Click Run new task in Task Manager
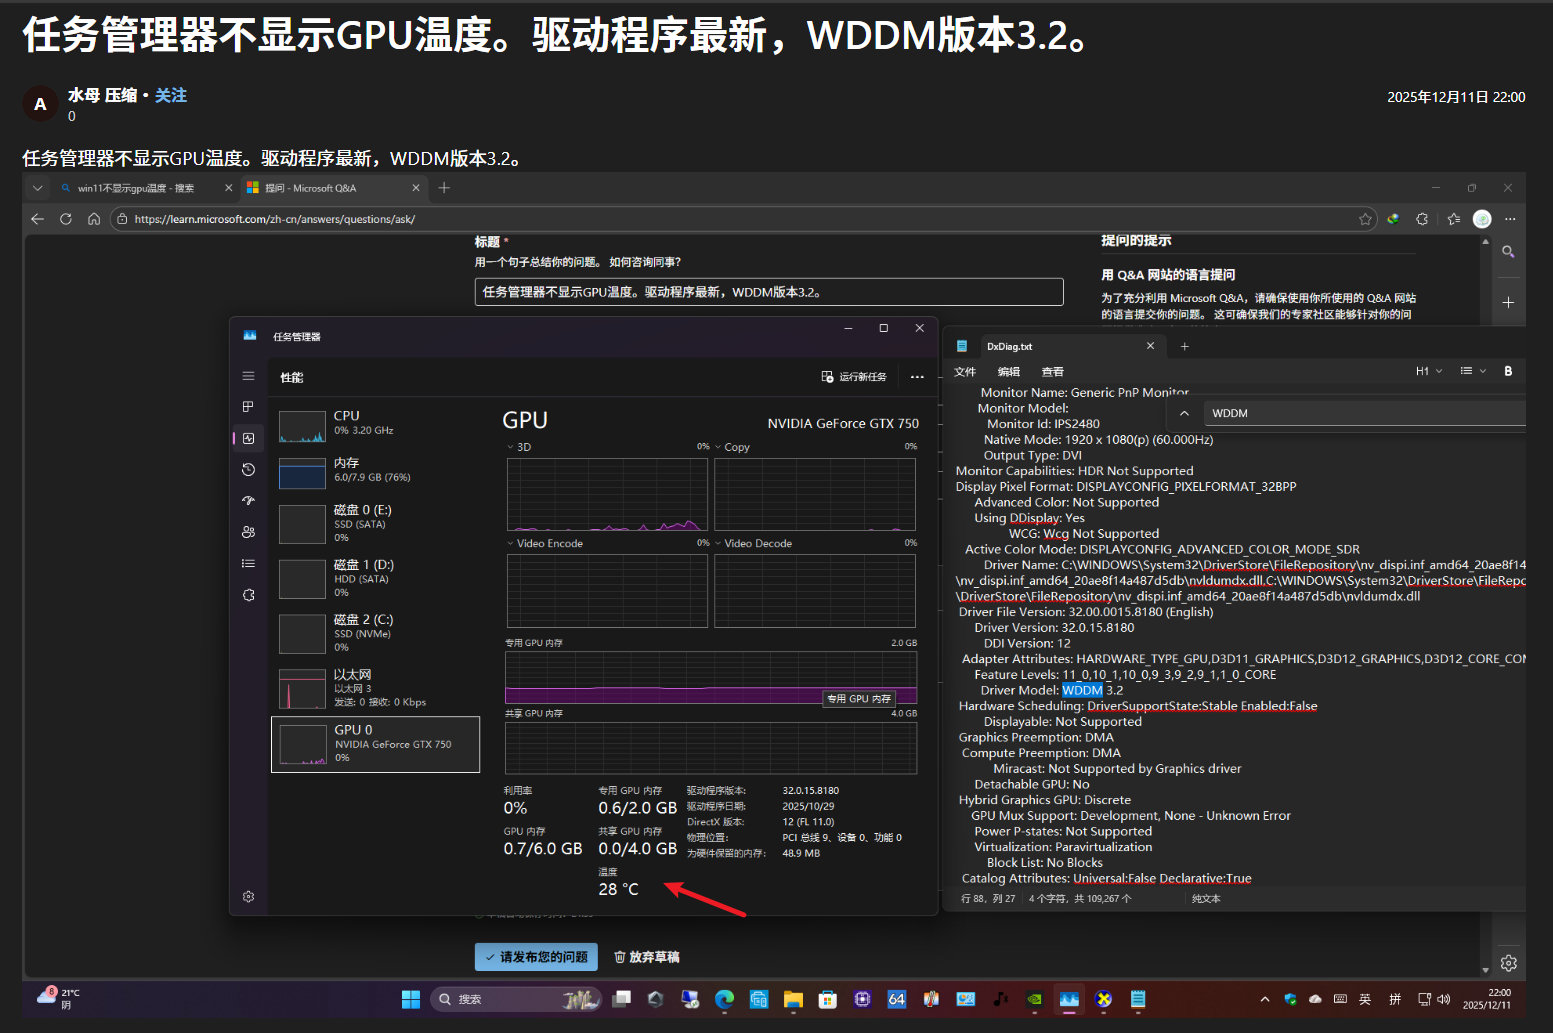The image size is (1553, 1033). pyautogui.click(x=854, y=377)
